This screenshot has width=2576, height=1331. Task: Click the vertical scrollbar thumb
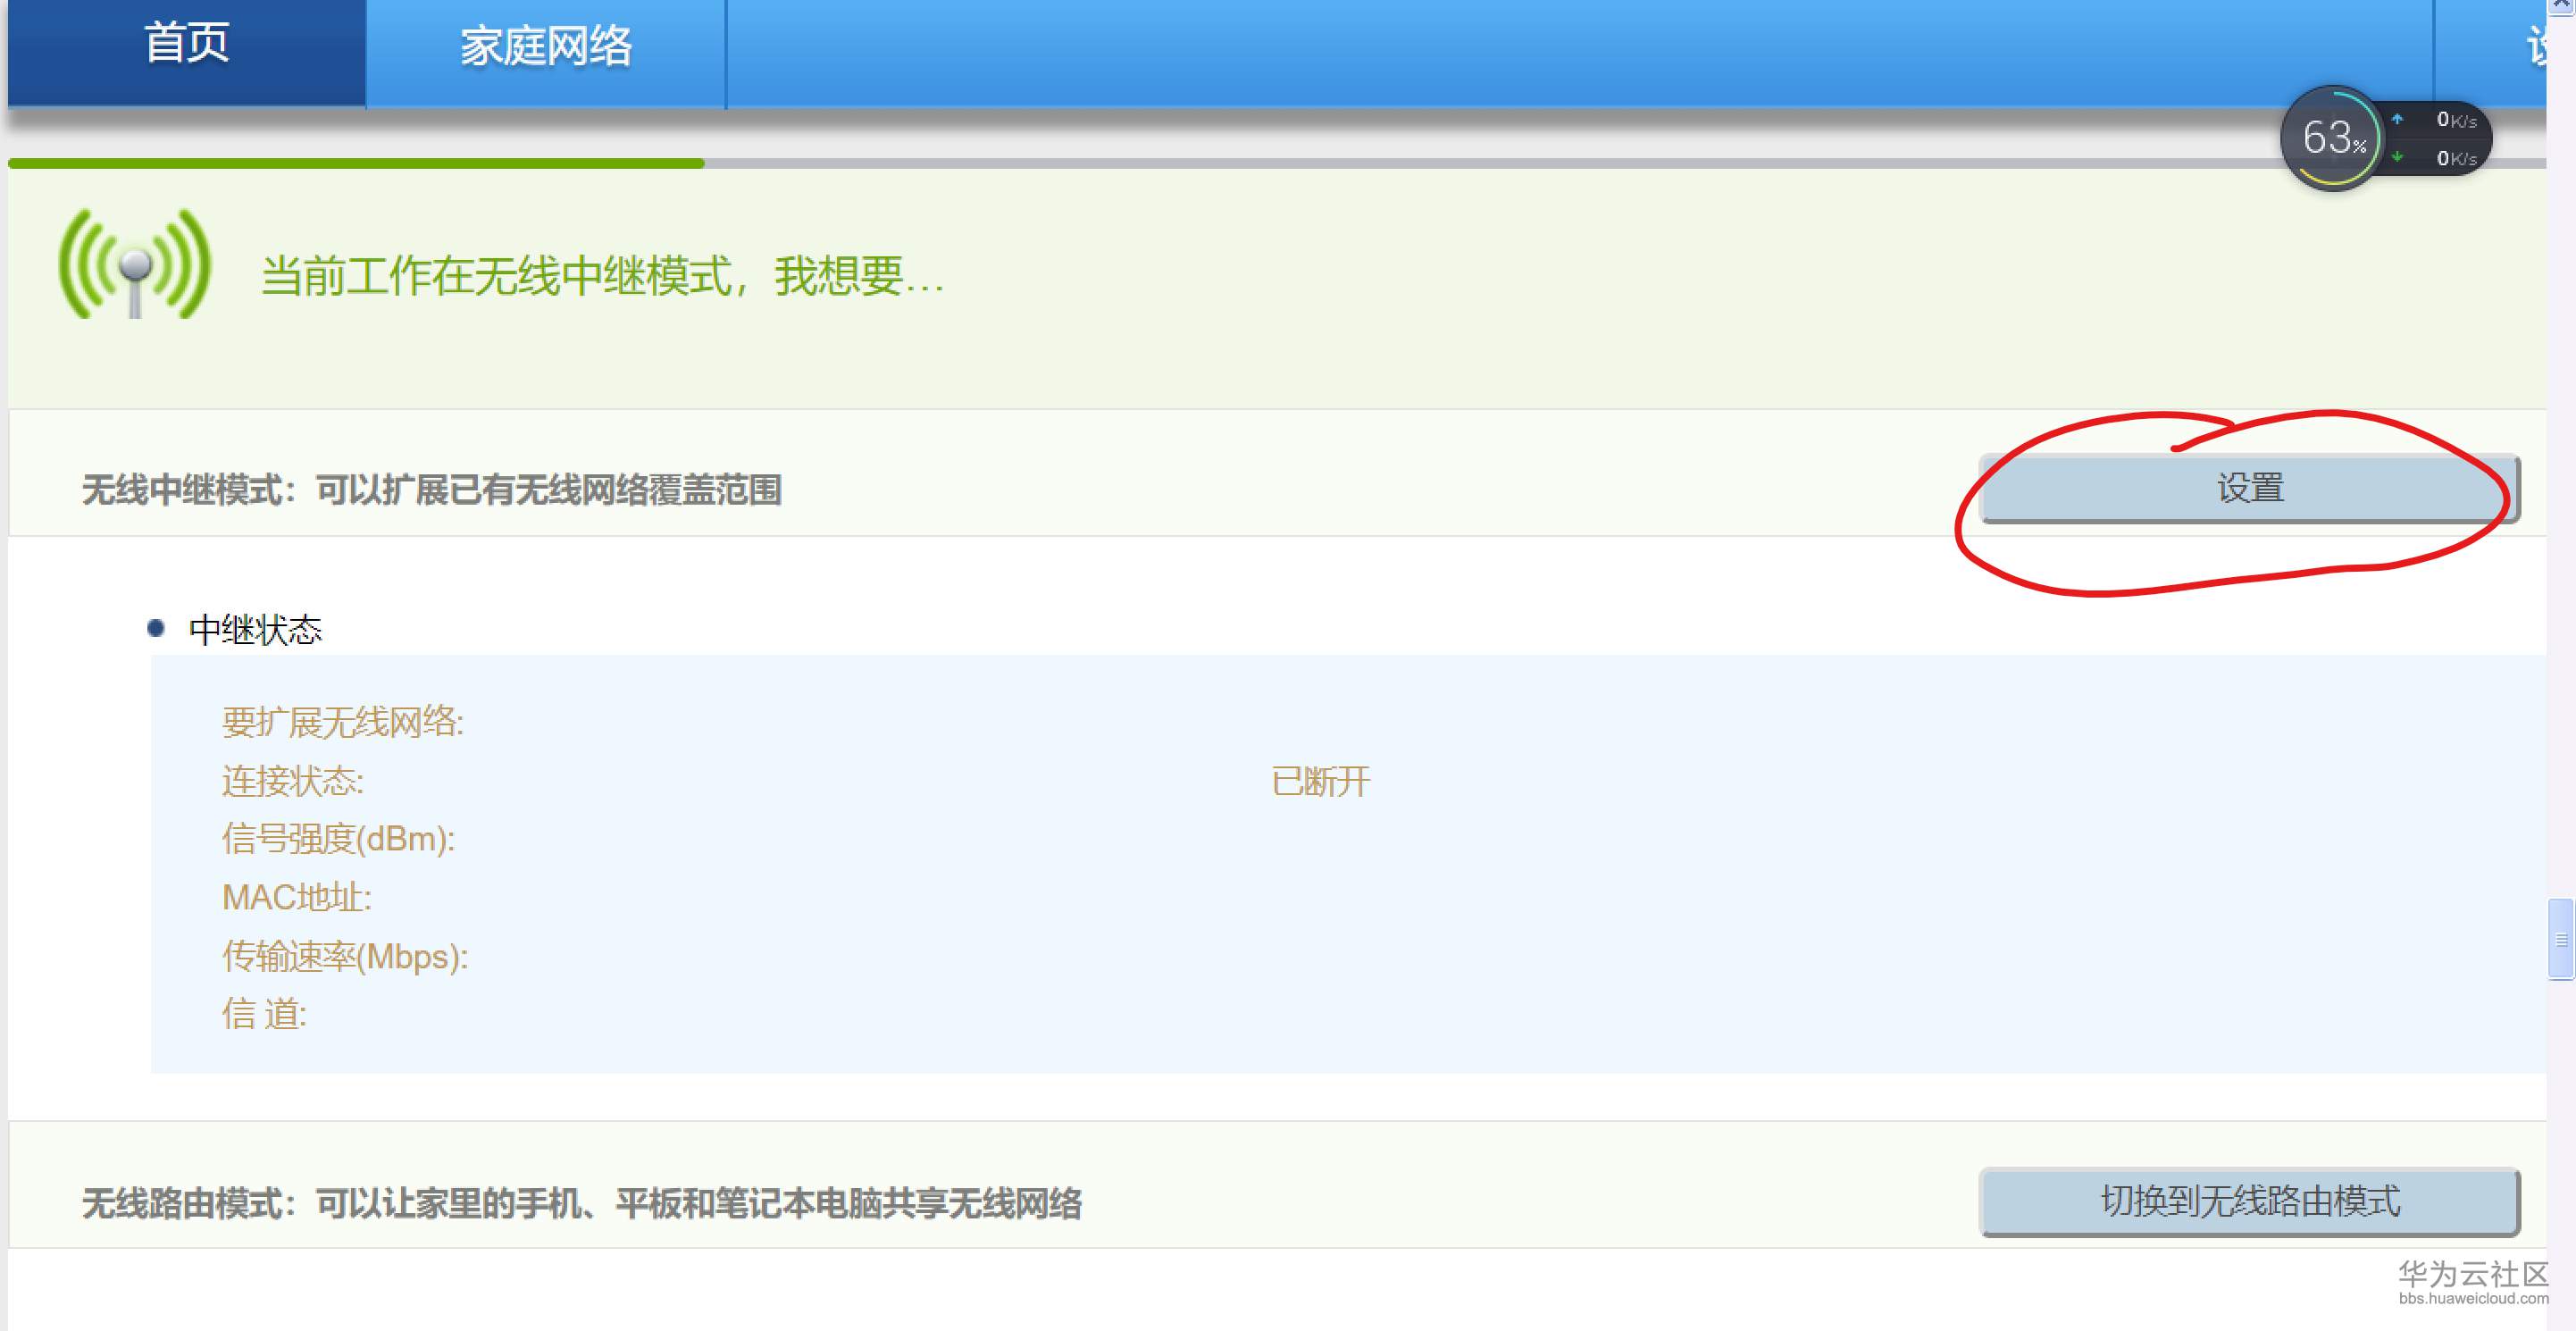click(x=2560, y=938)
